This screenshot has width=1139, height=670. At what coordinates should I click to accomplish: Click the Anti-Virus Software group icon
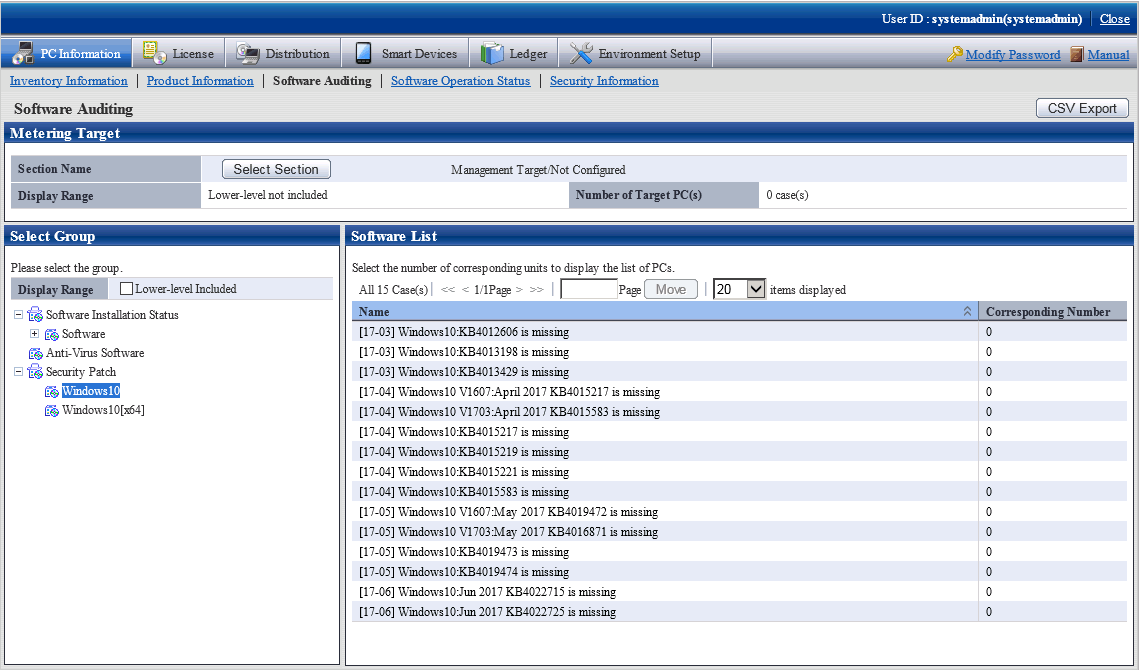(35, 353)
